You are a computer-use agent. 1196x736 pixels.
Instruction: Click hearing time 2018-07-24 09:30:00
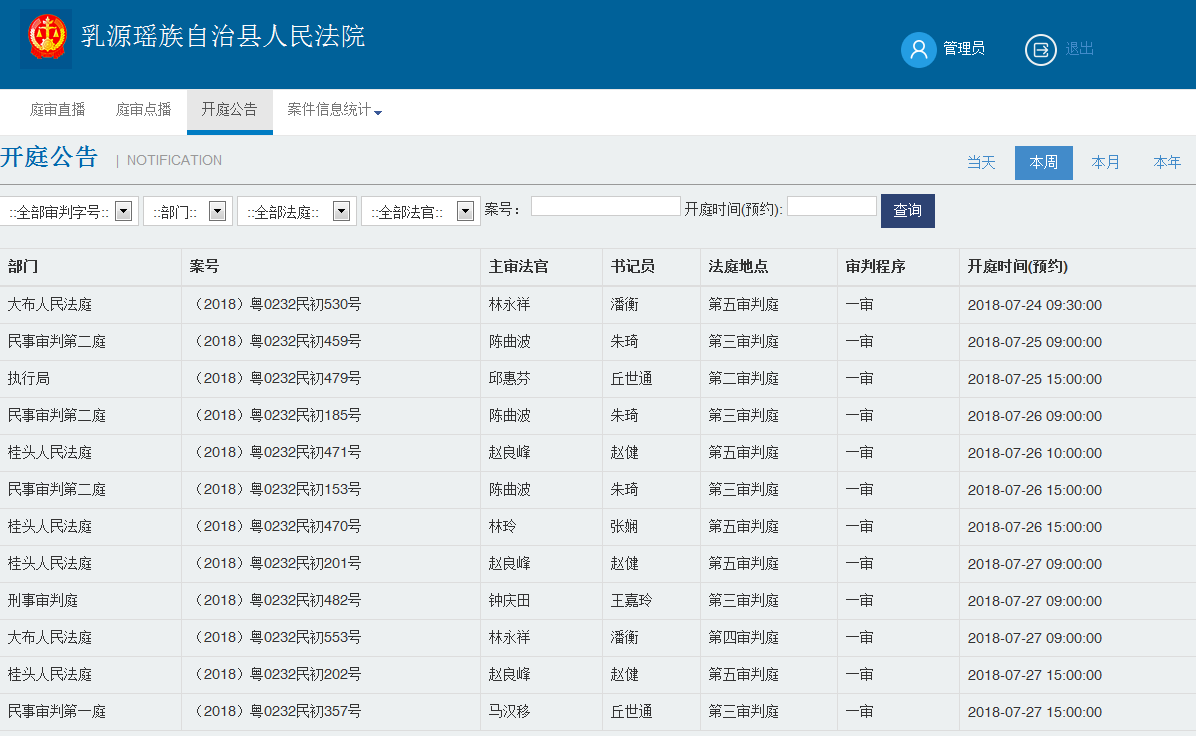[x=1035, y=305]
